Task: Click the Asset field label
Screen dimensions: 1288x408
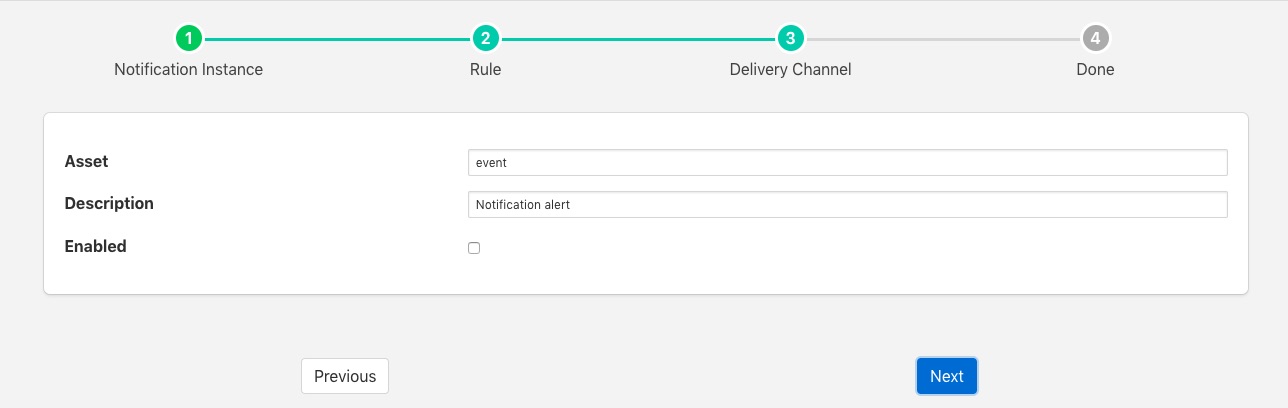Action: click(x=86, y=161)
